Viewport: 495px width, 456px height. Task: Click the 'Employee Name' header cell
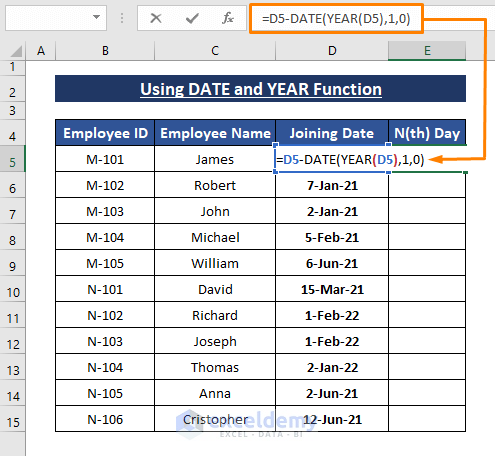[x=215, y=133]
